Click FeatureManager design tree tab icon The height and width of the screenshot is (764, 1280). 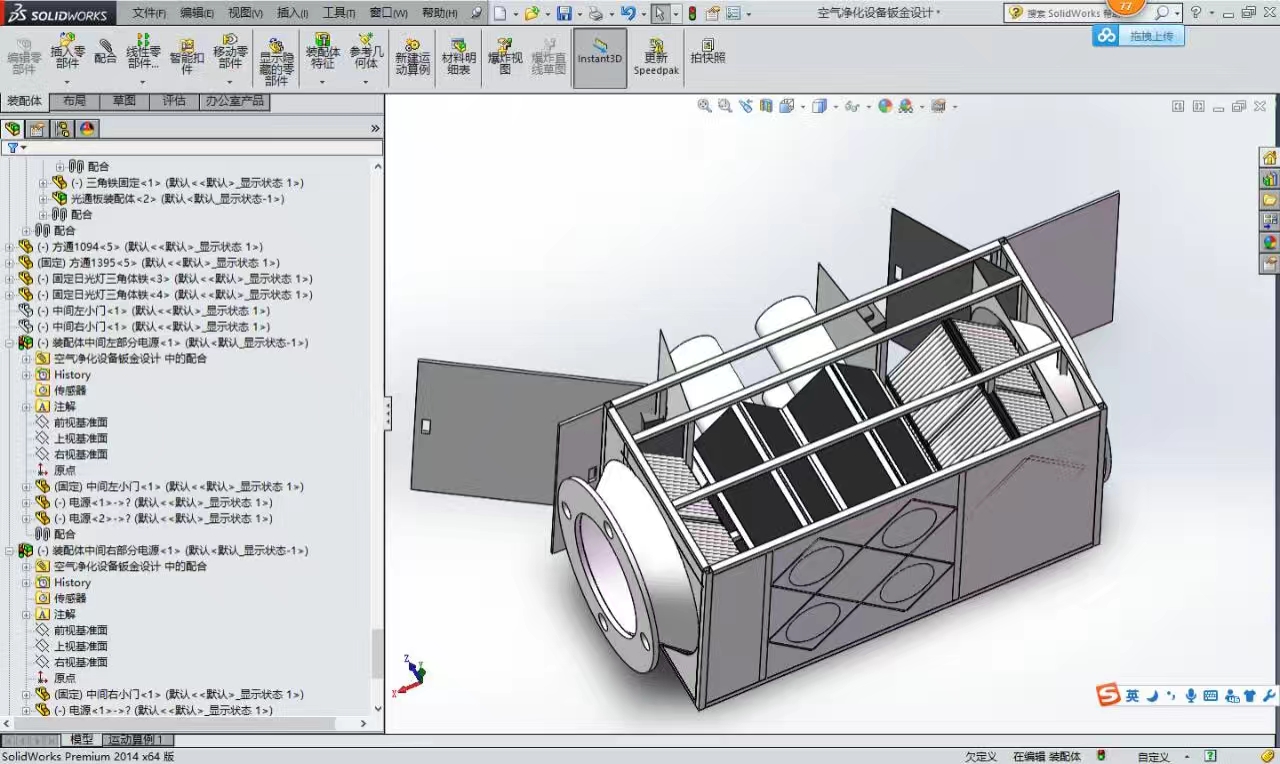12,129
